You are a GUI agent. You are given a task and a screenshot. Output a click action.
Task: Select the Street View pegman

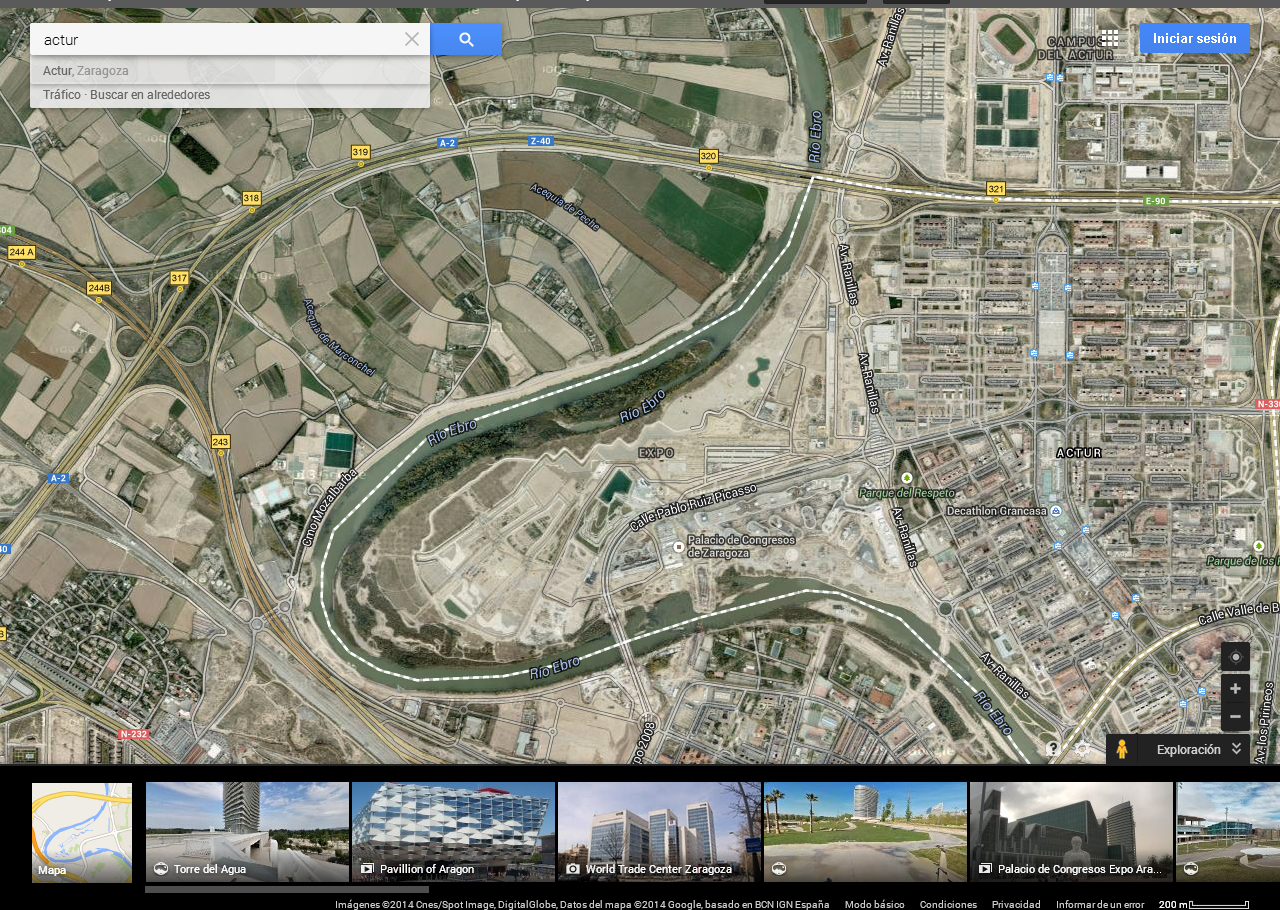1122,750
